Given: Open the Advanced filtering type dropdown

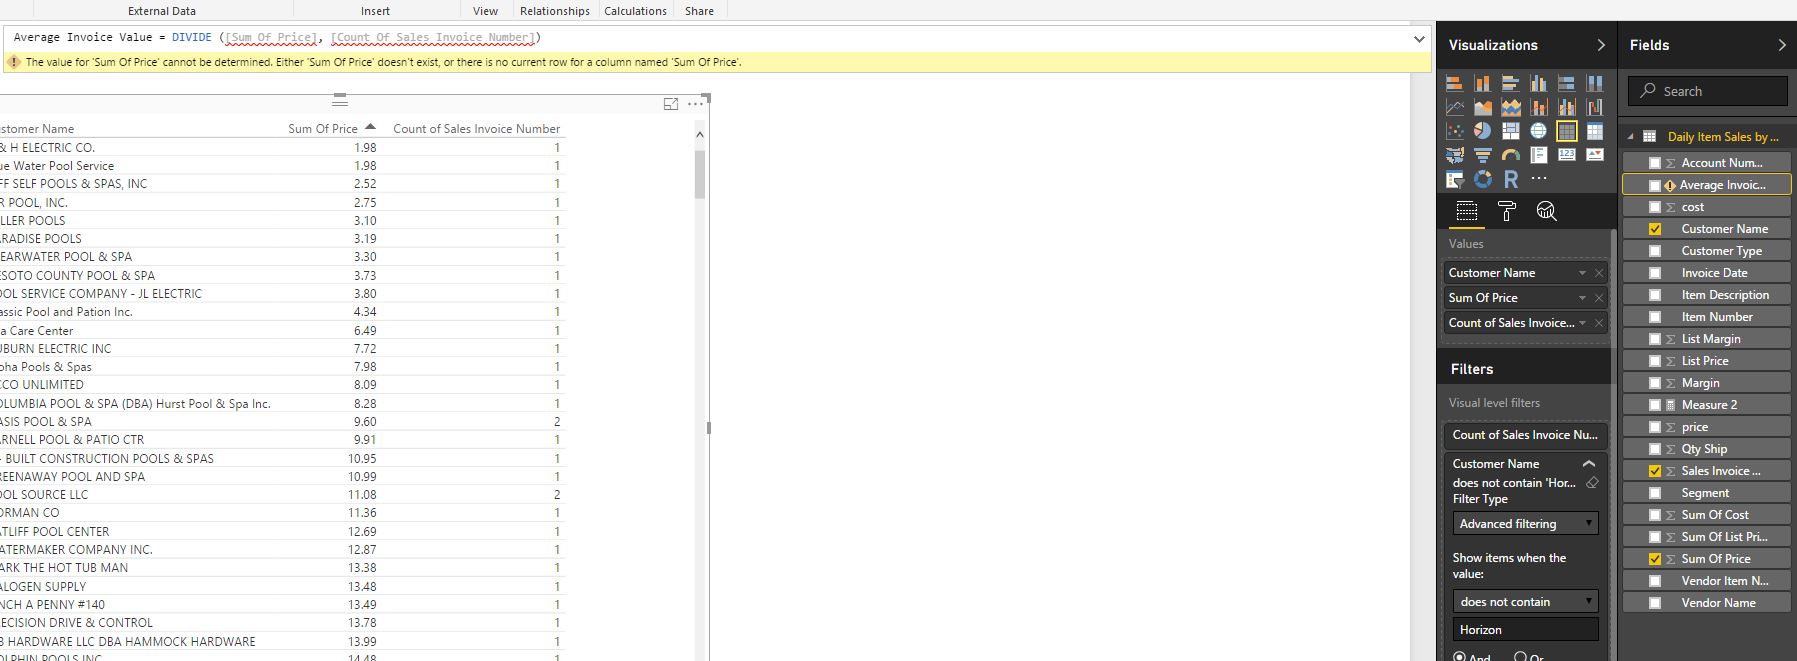Looking at the screenshot, I should 1525,524.
